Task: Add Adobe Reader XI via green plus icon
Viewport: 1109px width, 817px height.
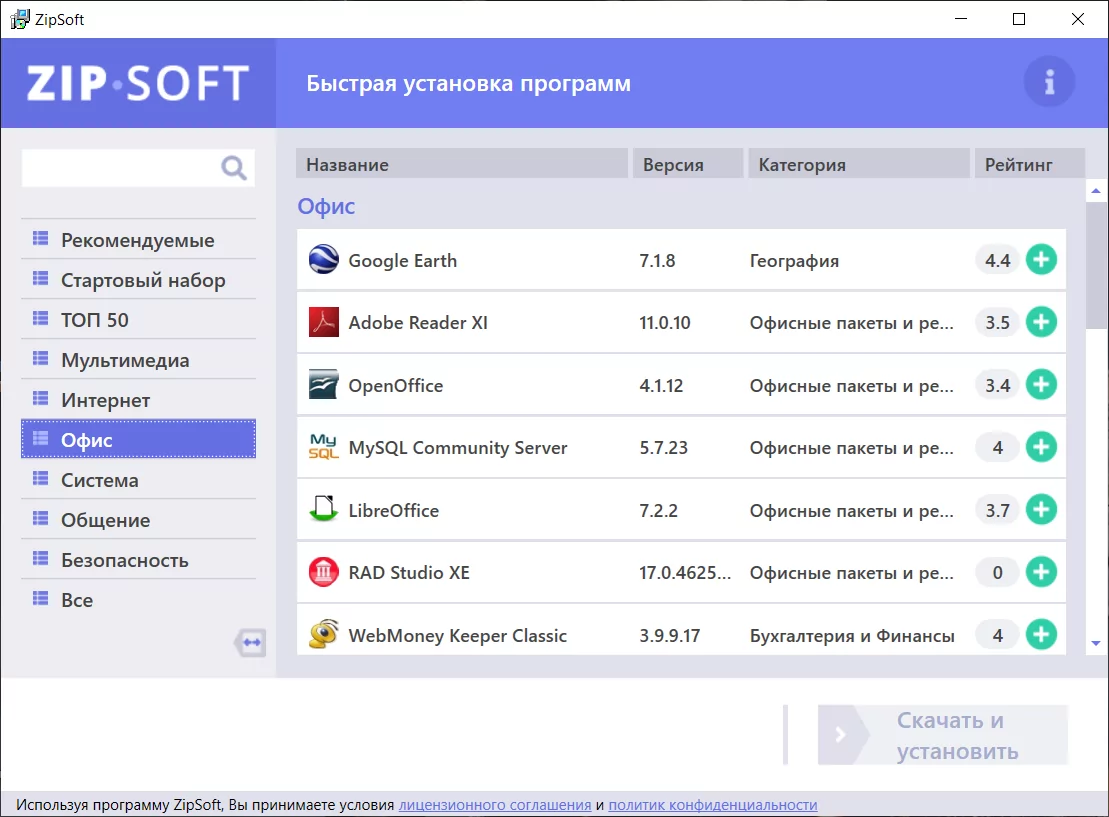Action: click(1041, 322)
